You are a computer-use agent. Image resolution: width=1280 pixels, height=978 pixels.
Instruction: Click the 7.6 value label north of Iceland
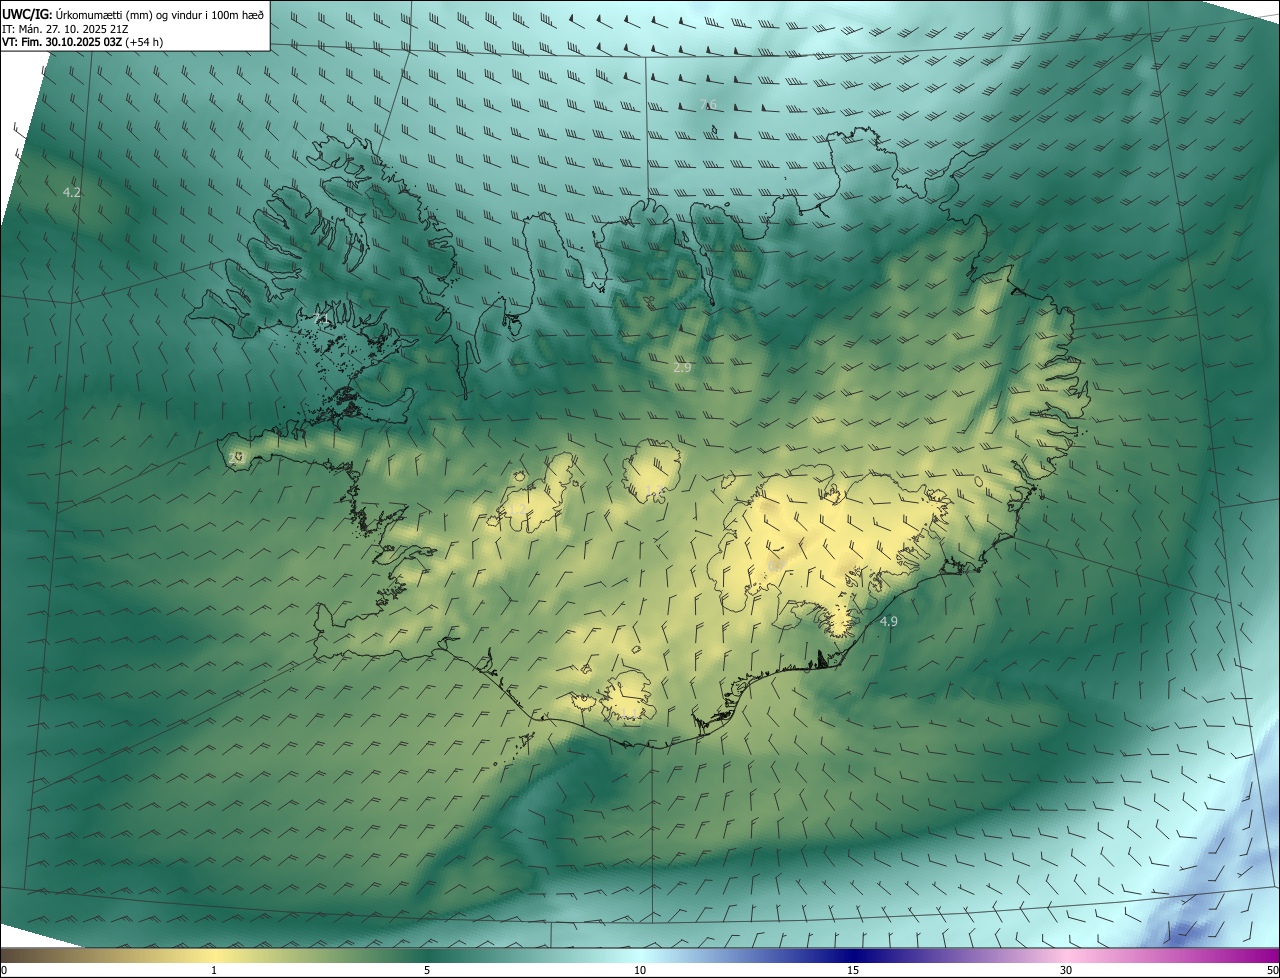point(708,104)
